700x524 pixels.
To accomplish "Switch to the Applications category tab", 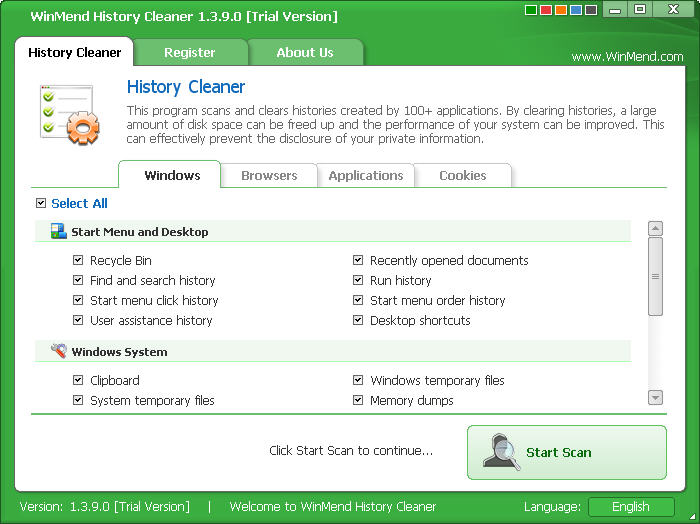I will (x=366, y=175).
